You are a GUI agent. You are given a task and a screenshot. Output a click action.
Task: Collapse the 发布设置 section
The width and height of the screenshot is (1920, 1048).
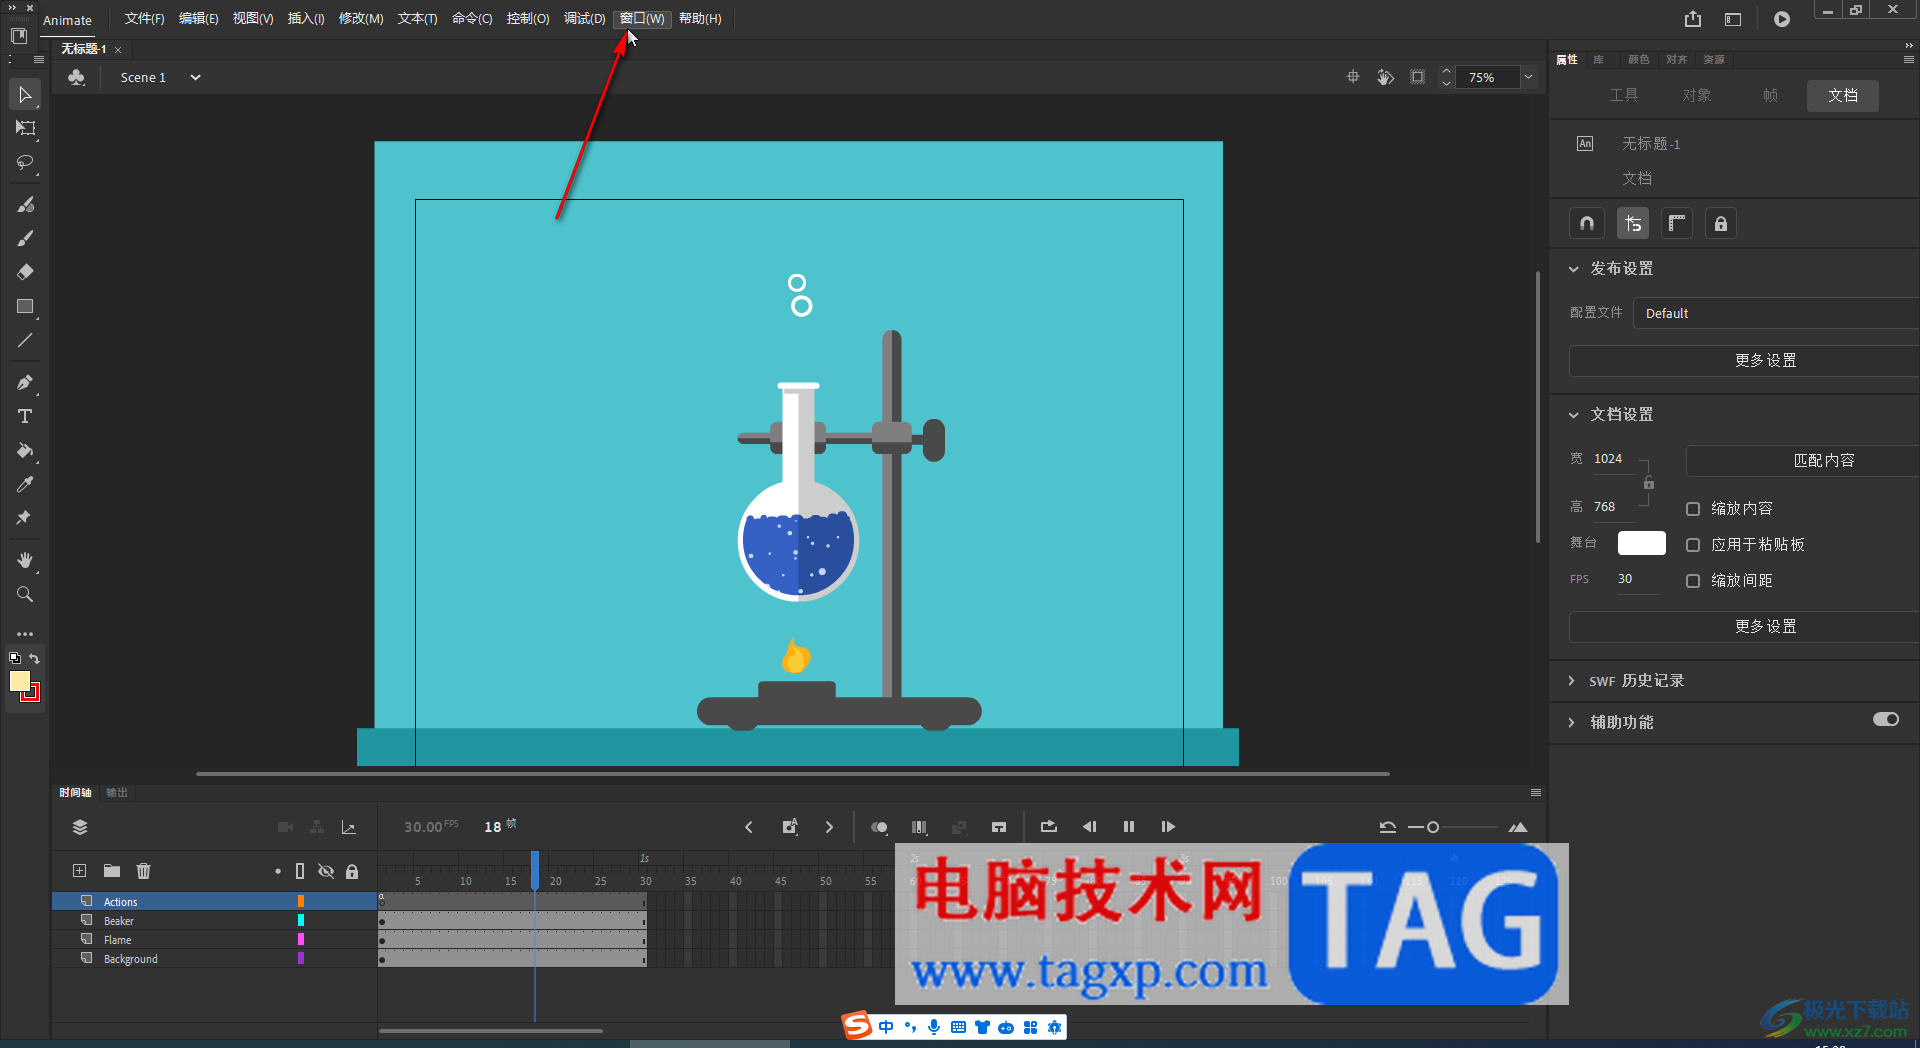[1573, 269]
